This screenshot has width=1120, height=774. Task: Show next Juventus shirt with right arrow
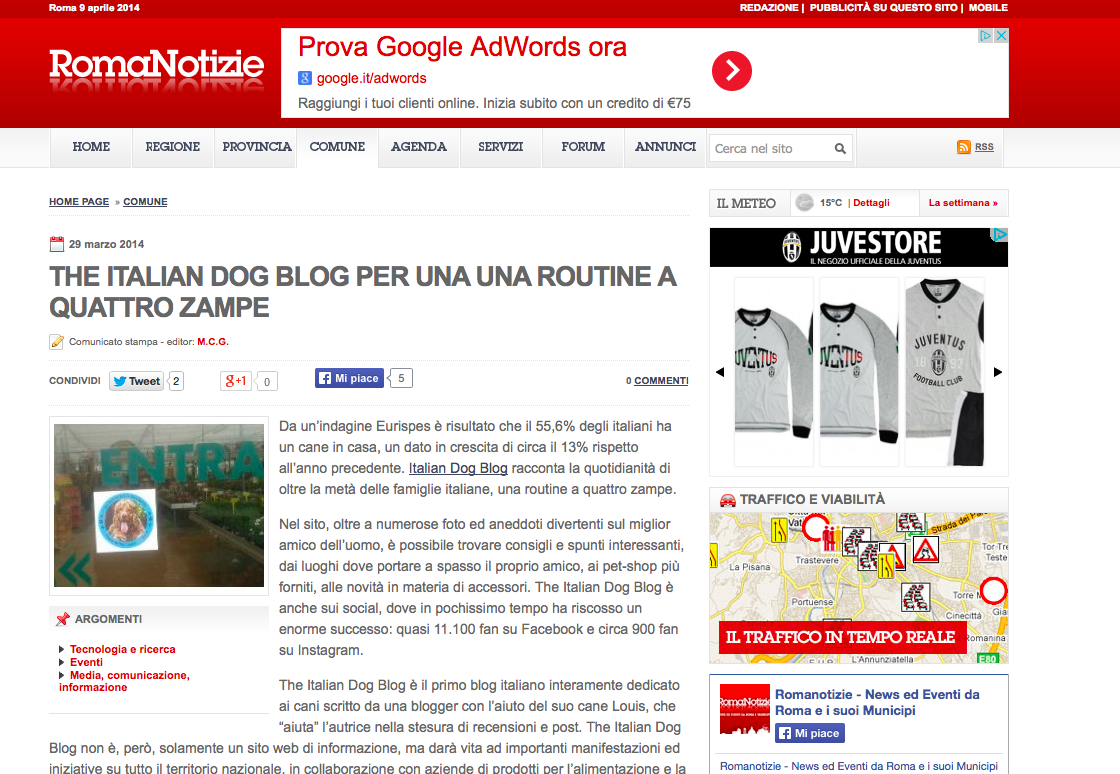[998, 372]
